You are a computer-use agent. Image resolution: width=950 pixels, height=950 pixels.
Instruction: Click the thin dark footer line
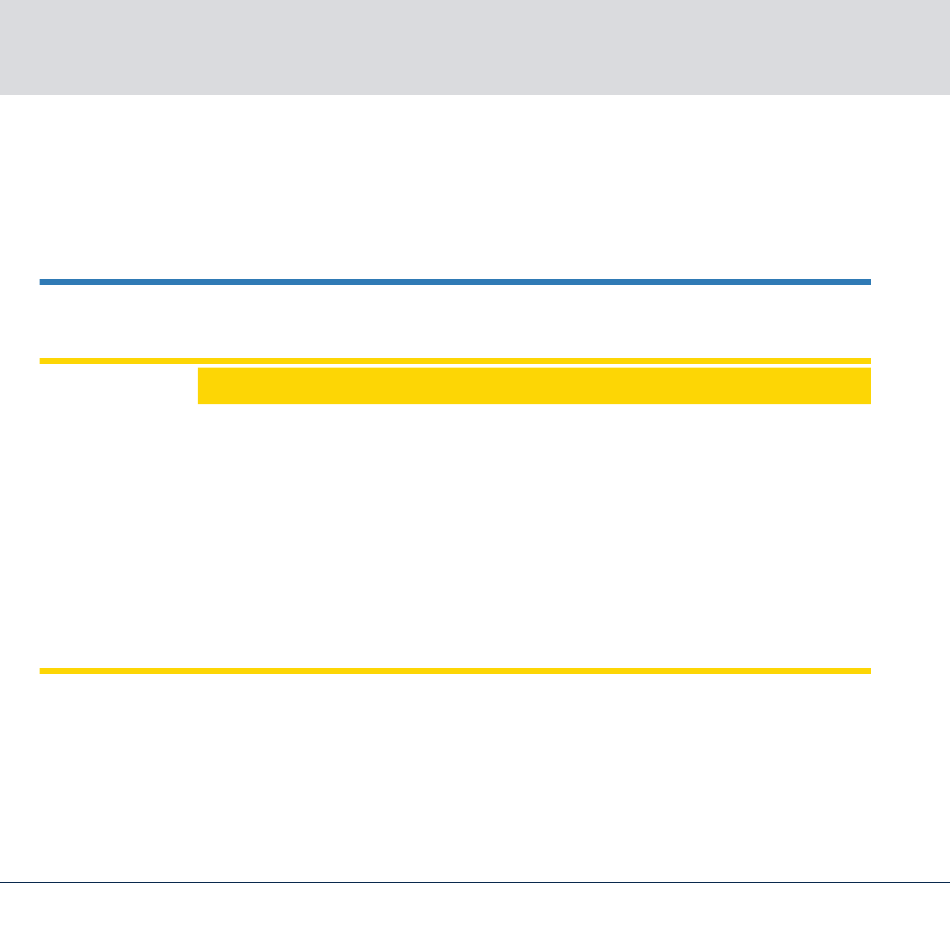click(475, 882)
